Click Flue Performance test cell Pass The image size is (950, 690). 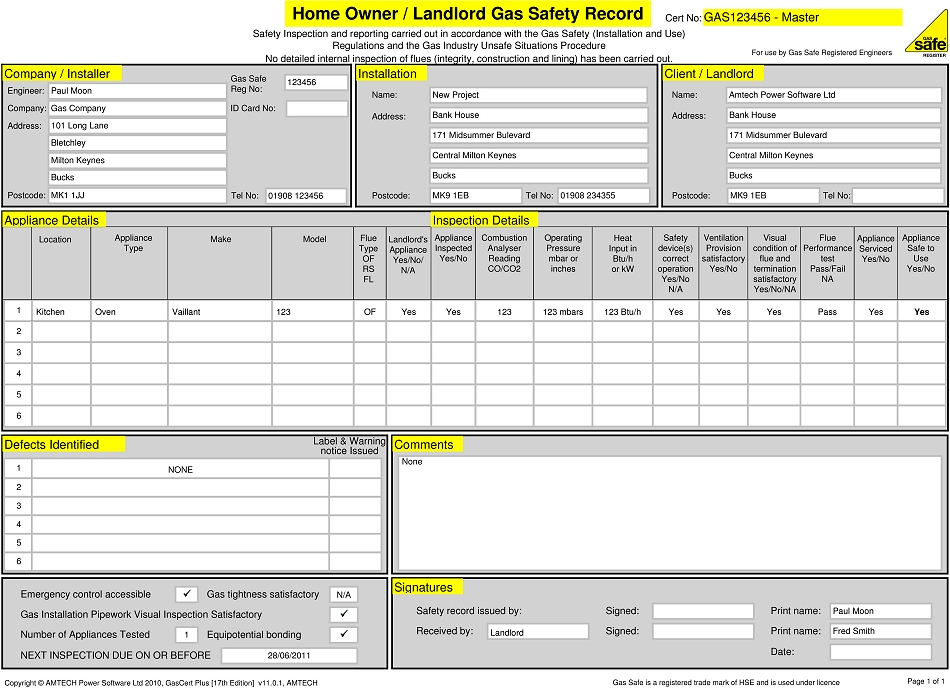click(x=827, y=311)
